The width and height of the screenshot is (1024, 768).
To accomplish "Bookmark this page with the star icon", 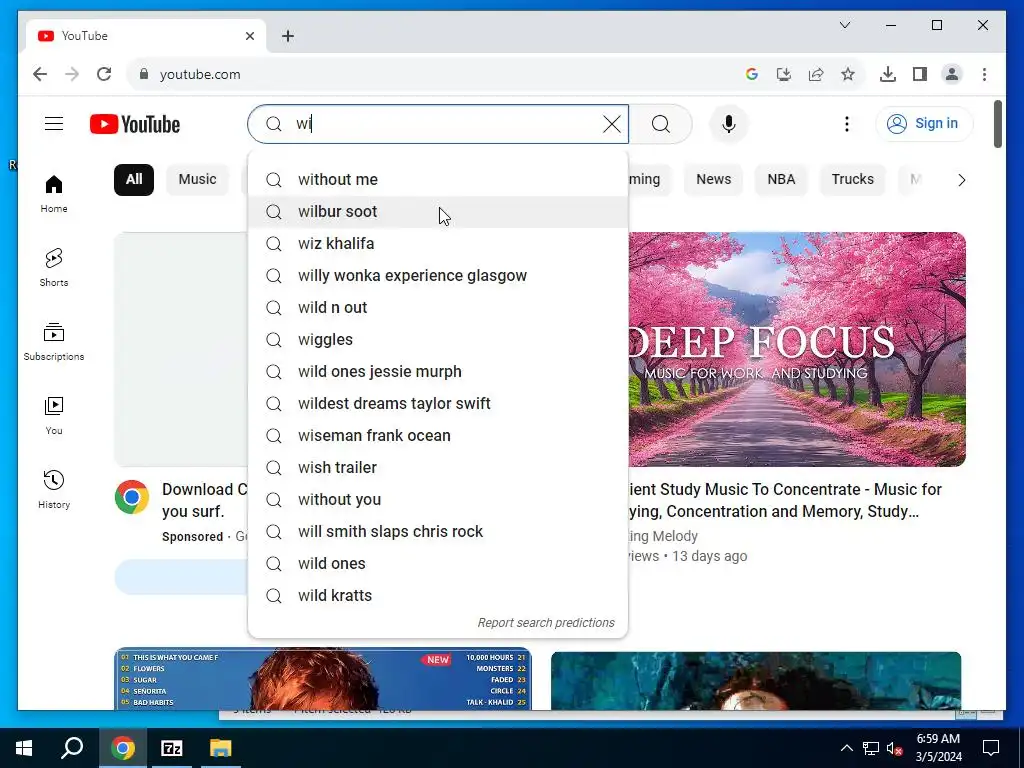I will [x=848, y=74].
